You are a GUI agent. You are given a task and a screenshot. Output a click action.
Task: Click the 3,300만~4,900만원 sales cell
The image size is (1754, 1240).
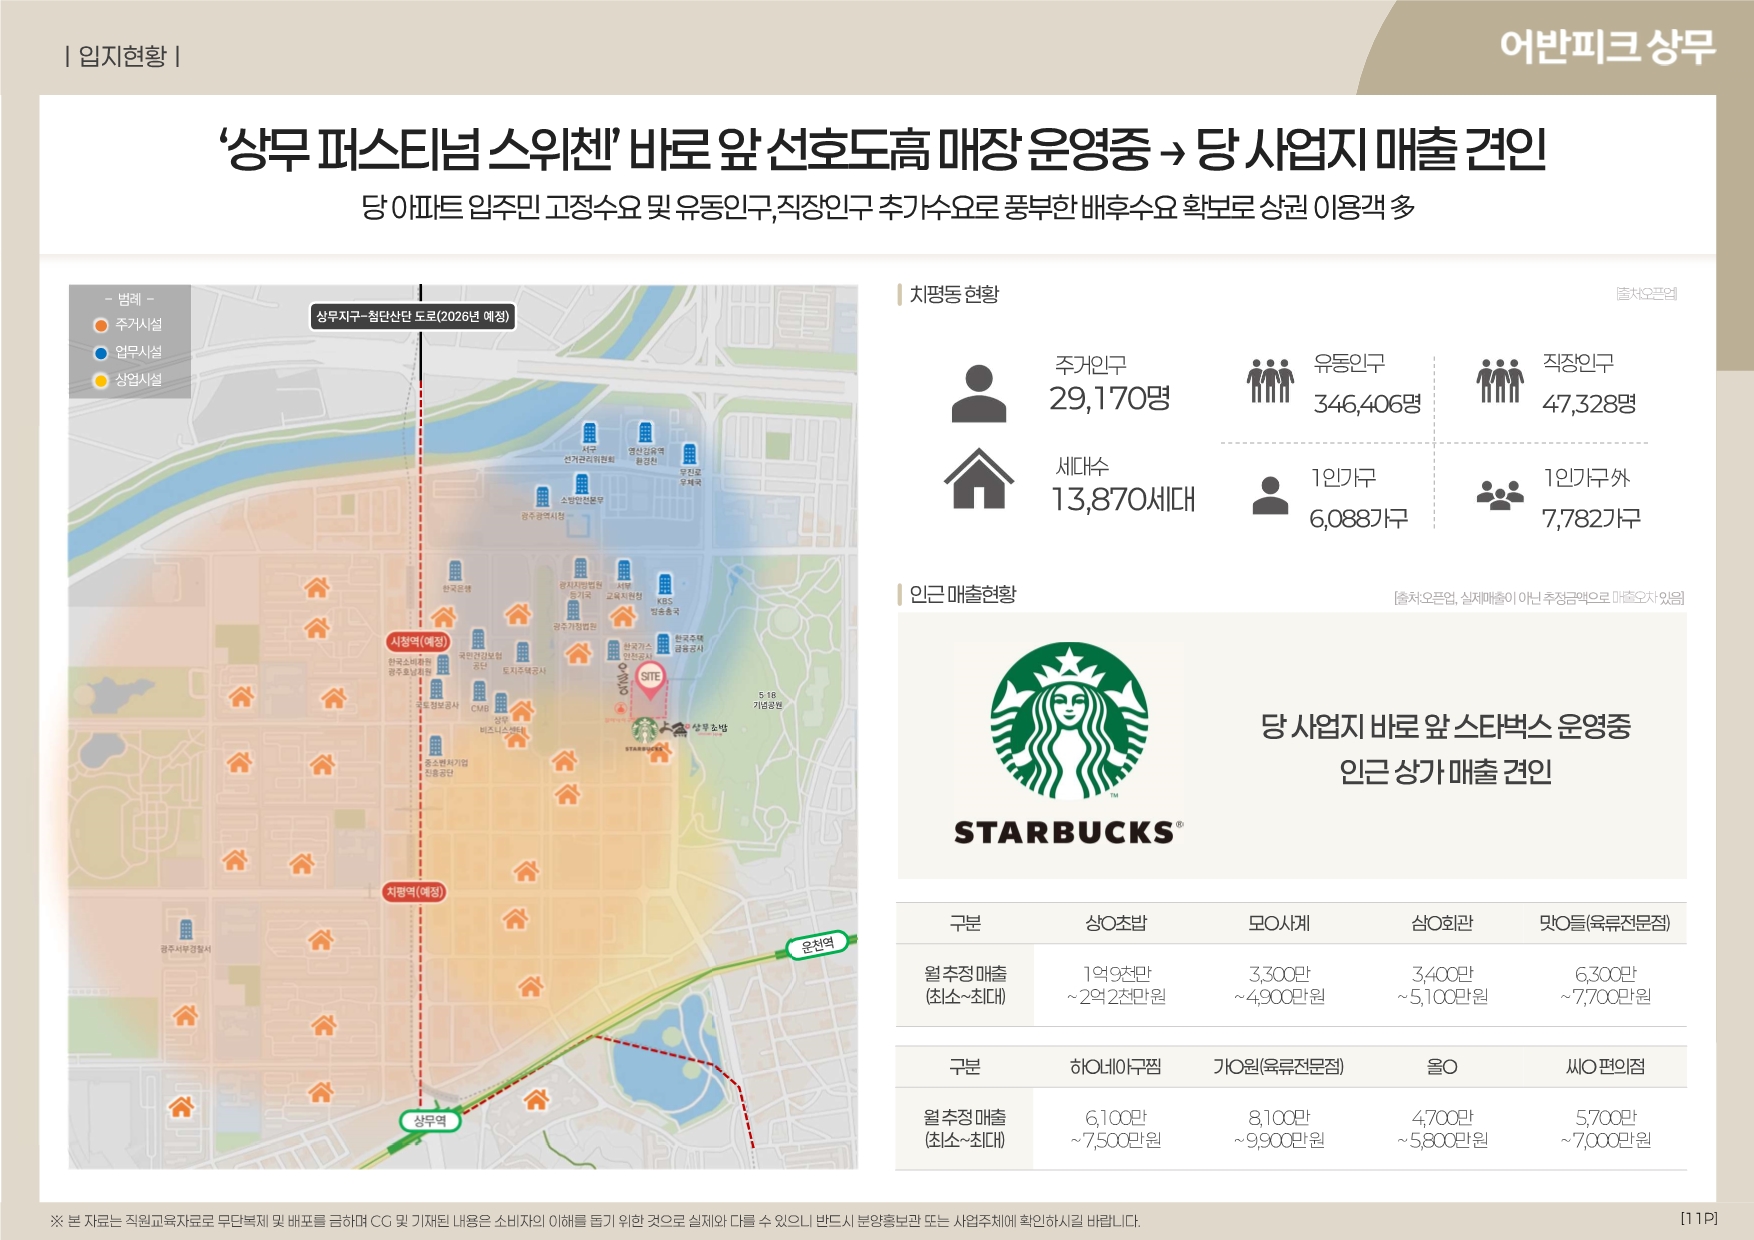[x=1279, y=985]
